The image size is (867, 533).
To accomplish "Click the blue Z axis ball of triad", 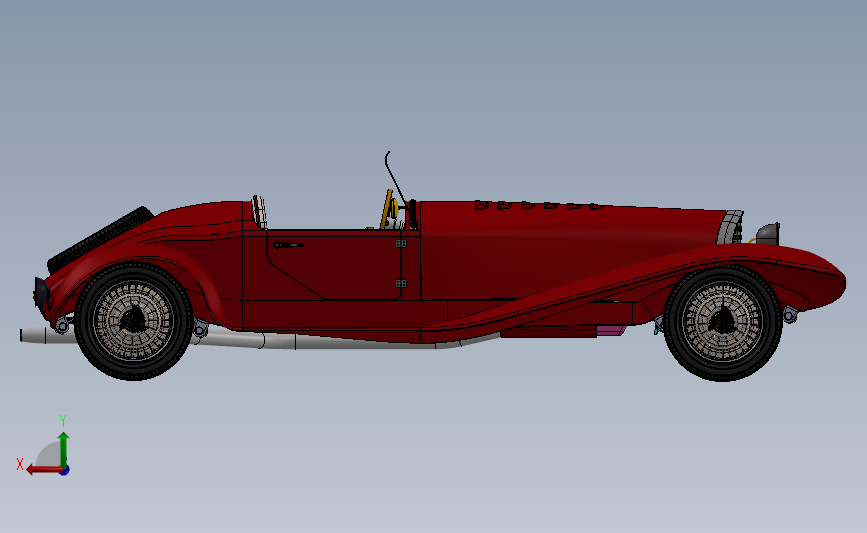I will click(65, 471).
